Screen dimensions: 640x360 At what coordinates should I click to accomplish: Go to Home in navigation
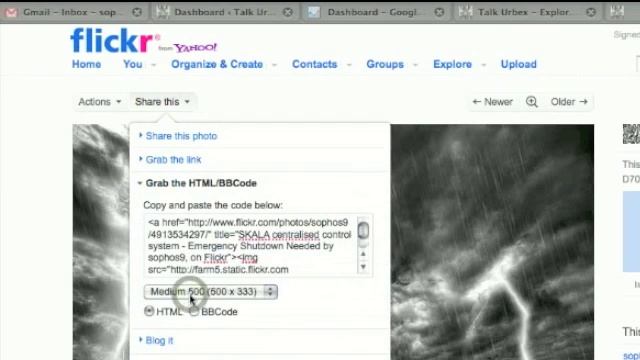point(87,64)
